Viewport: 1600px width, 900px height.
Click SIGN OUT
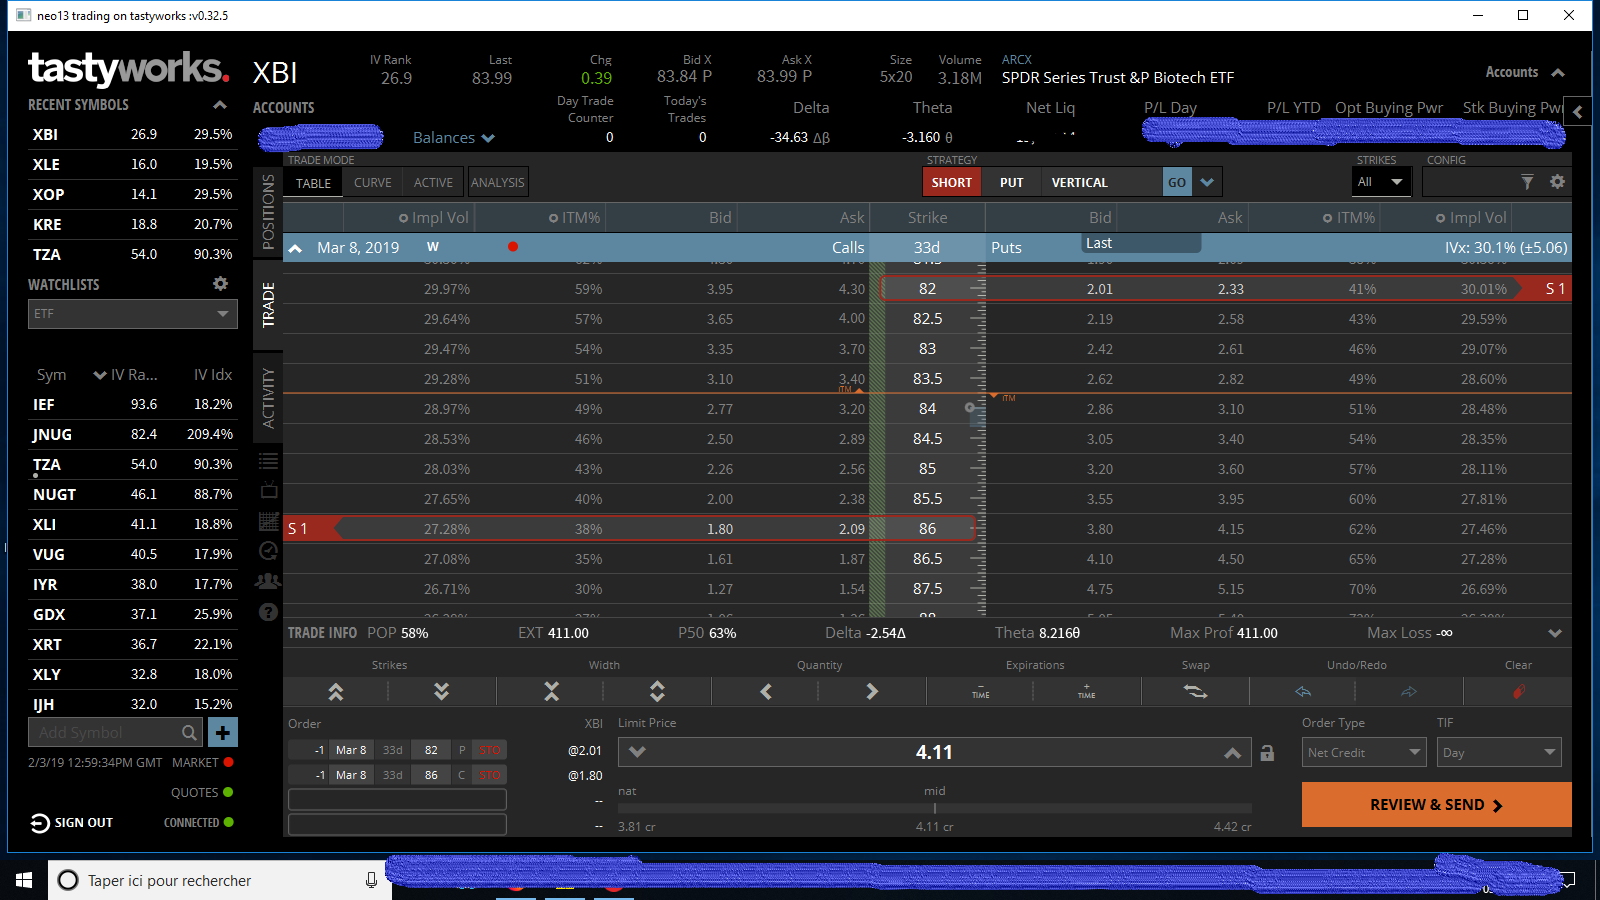click(x=72, y=823)
